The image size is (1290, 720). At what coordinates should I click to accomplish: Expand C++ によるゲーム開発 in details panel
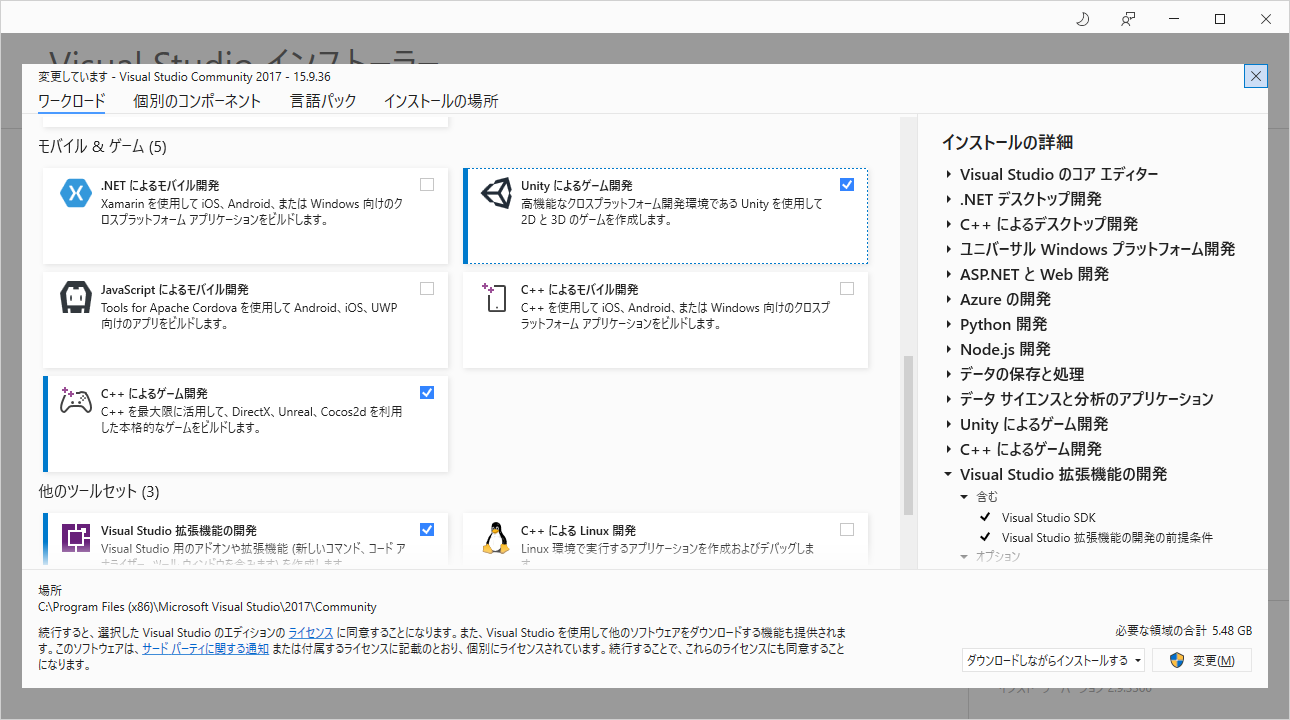click(x=948, y=449)
